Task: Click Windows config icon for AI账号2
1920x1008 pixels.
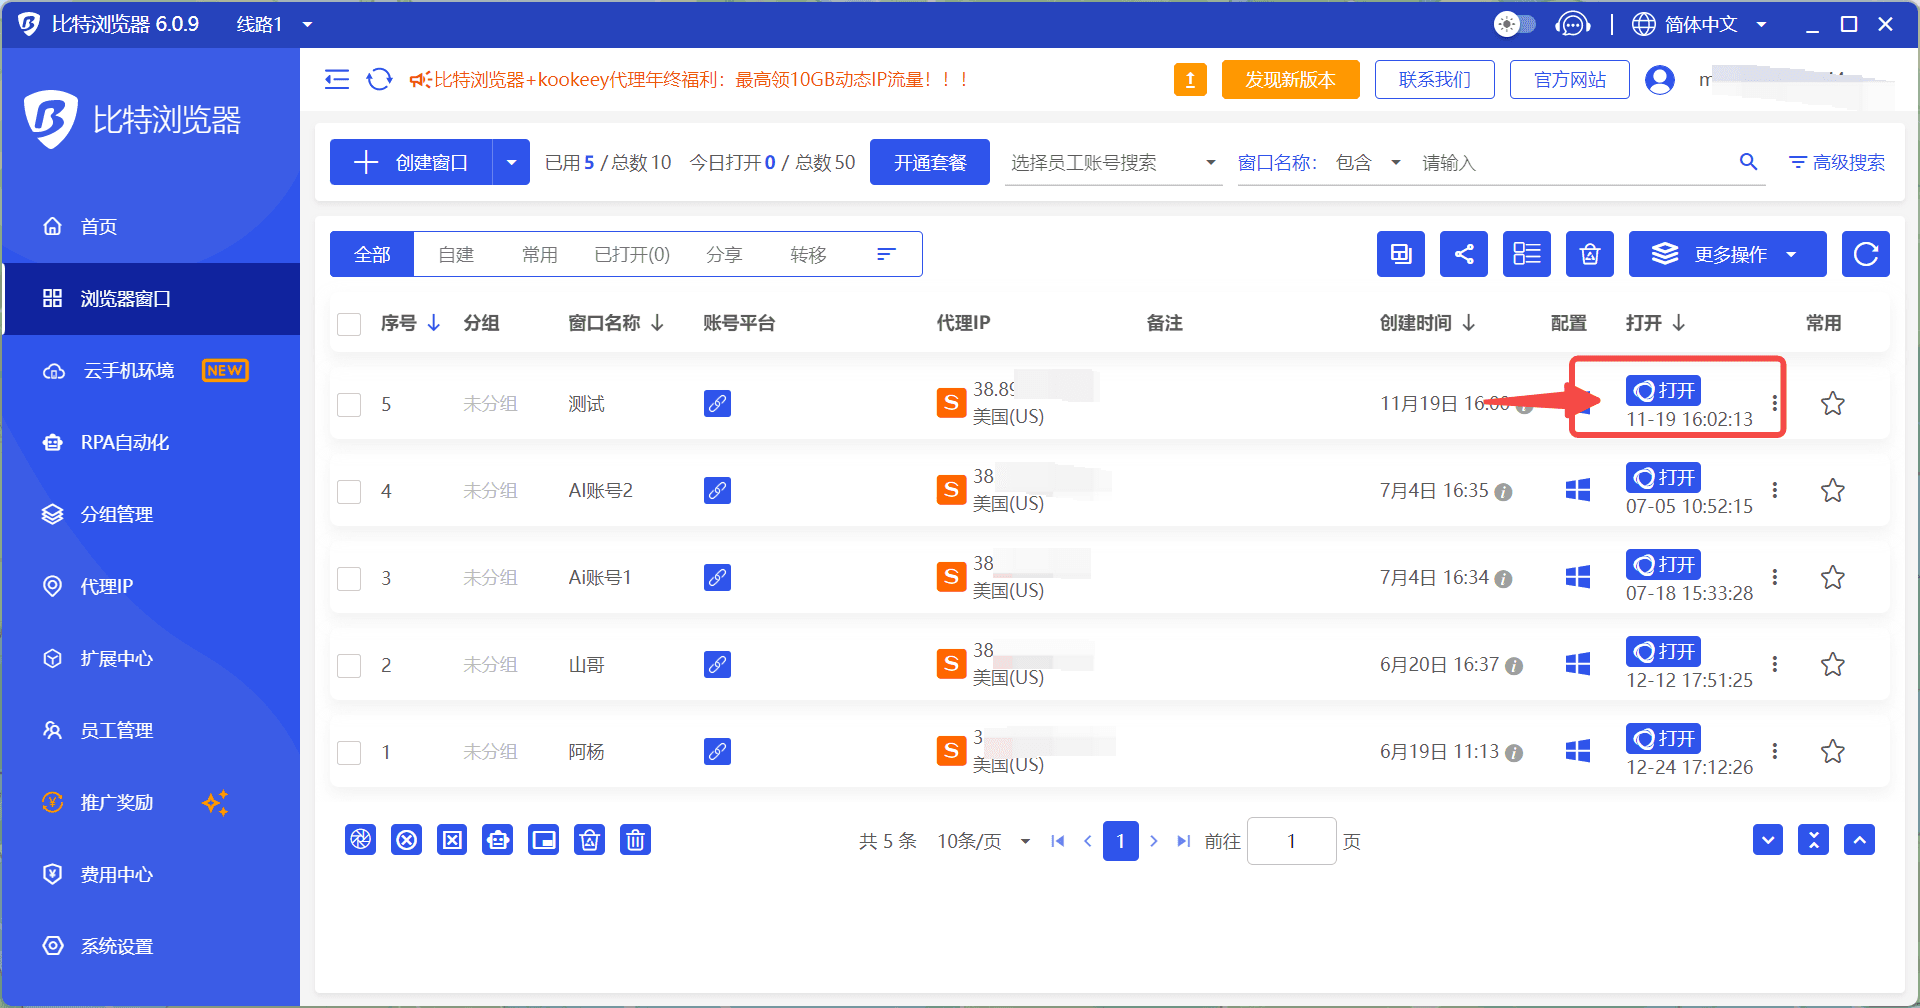Action: pyautogui.click(x=1578, y=490)
